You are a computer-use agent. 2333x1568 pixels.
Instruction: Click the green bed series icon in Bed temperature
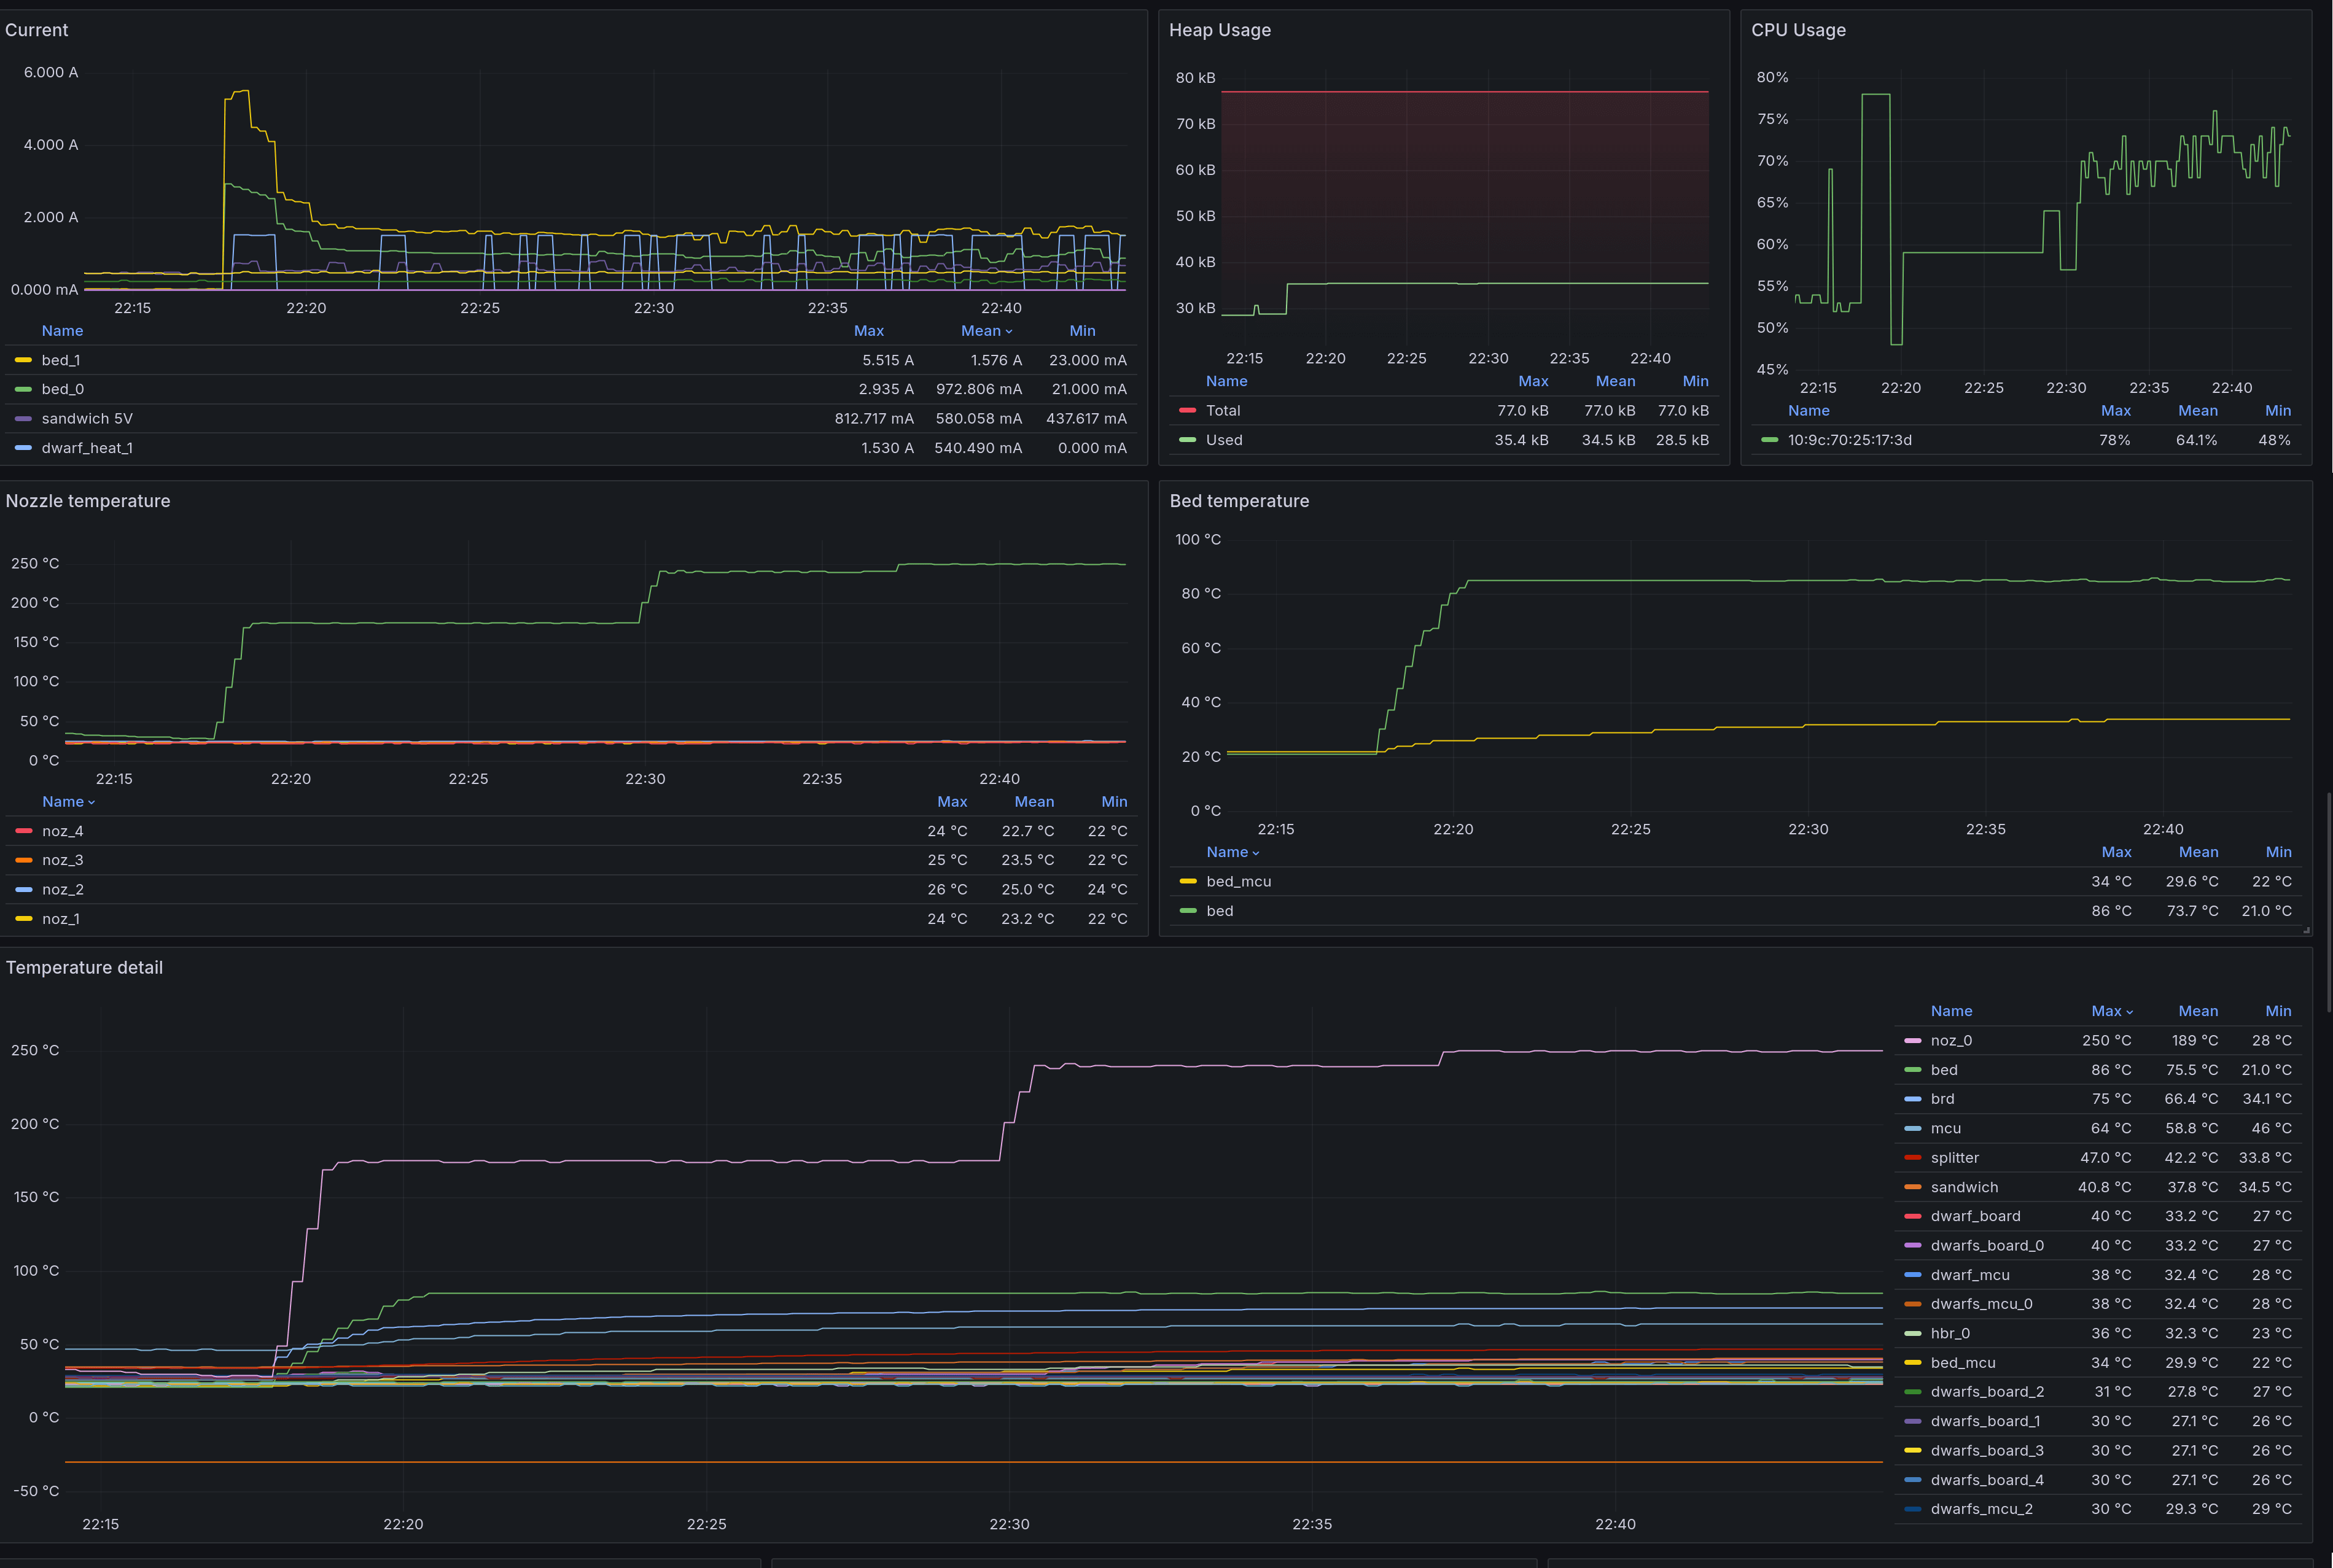[1188, 911]
